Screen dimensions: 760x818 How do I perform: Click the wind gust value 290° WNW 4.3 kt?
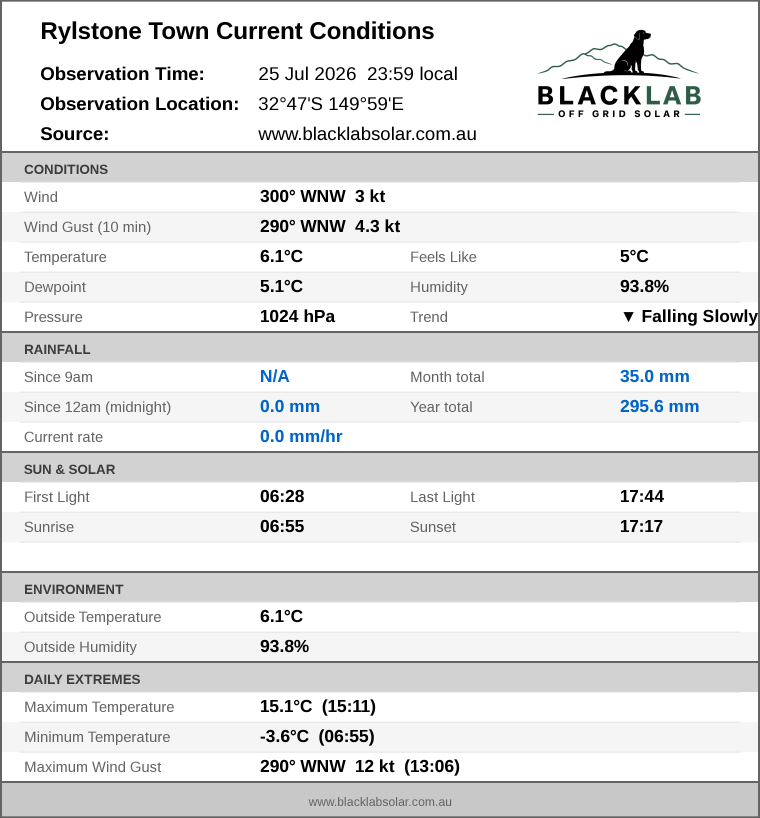(330, 226)
